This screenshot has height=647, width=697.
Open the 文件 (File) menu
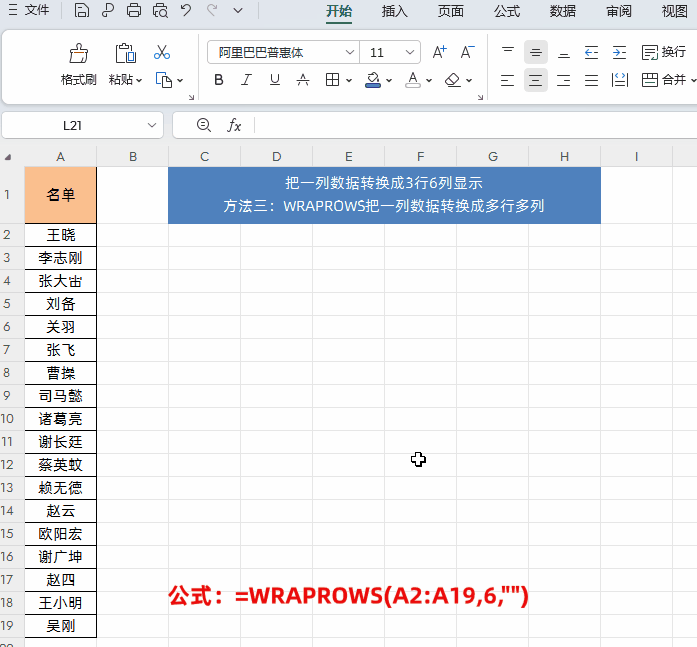[x=30, y=11]
